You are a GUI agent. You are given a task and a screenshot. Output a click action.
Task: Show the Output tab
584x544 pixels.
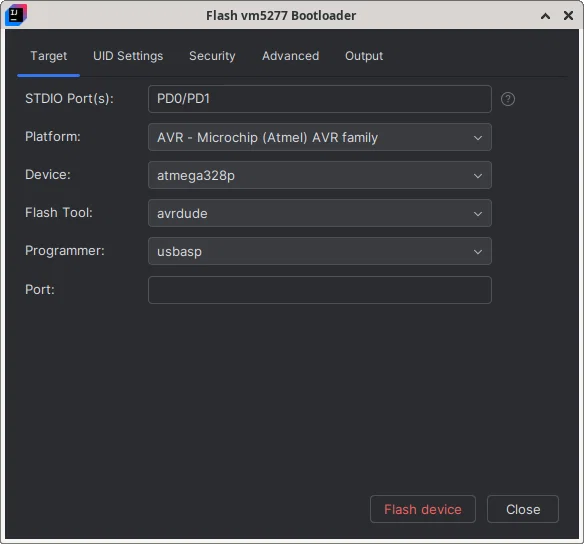[364, 56]
